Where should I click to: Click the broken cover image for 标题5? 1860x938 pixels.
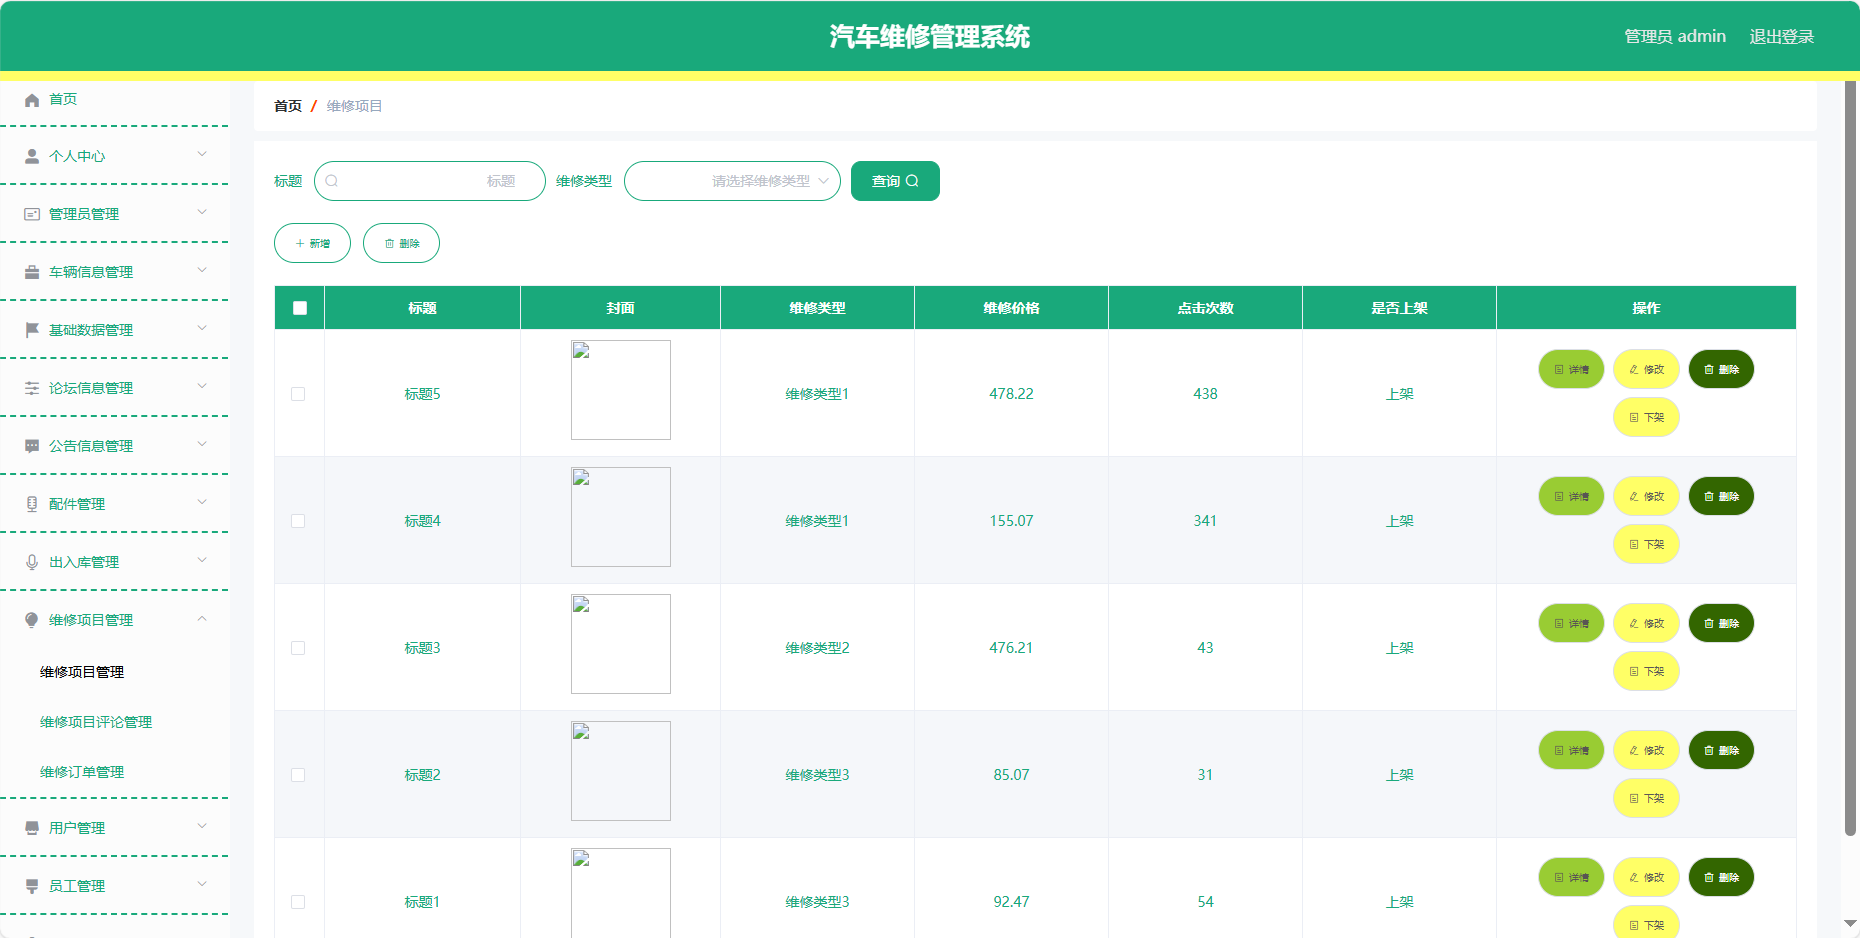621,390
